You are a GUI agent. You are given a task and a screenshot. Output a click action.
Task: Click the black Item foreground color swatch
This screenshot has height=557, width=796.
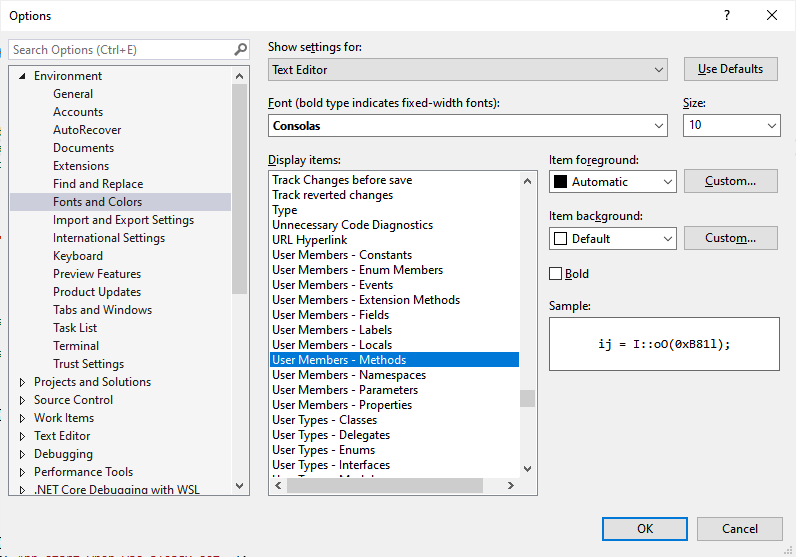click(x=560, y=182)
